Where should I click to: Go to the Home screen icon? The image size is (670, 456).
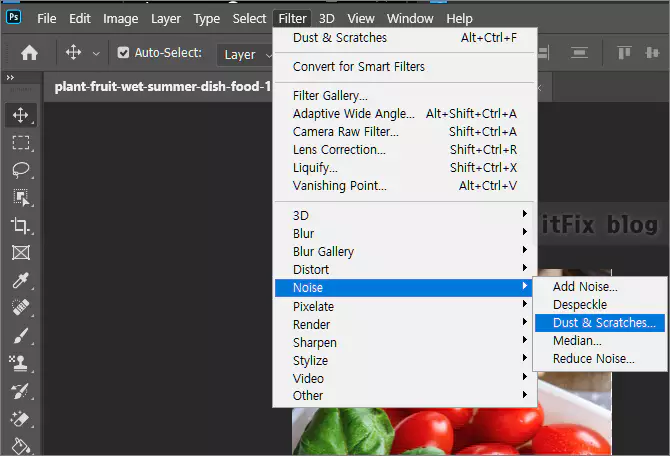29,53
